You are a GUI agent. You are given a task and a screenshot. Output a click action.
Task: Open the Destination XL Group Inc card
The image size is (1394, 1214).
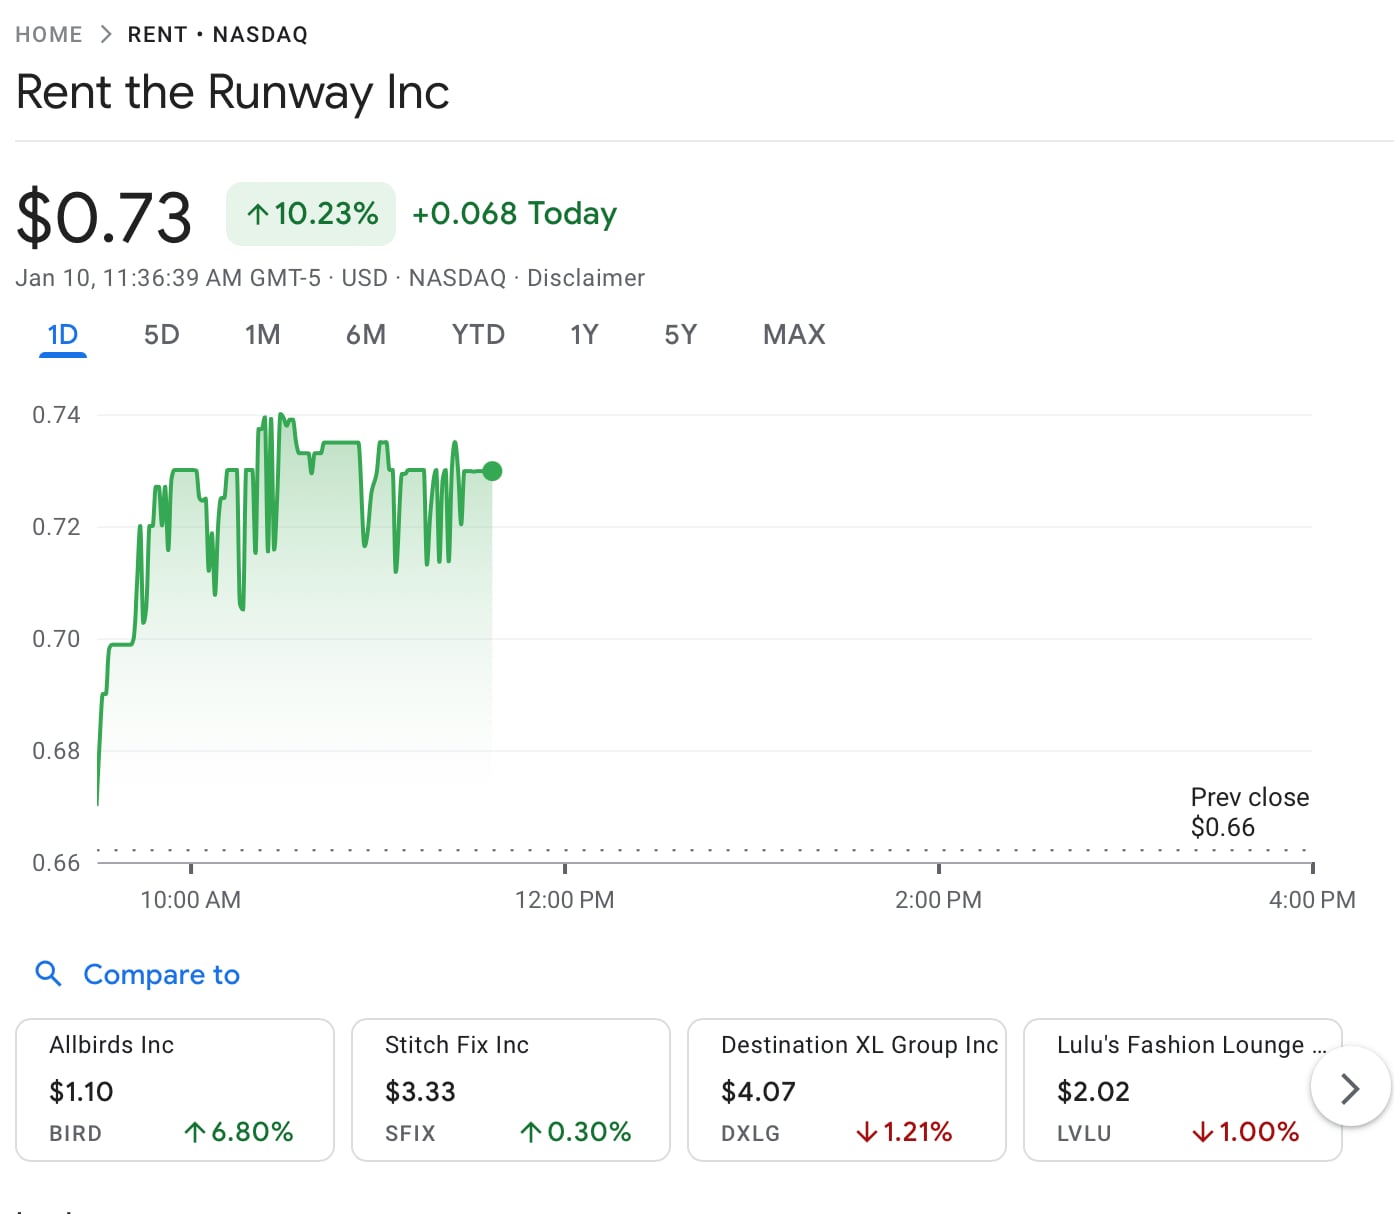pos(847,1090)
